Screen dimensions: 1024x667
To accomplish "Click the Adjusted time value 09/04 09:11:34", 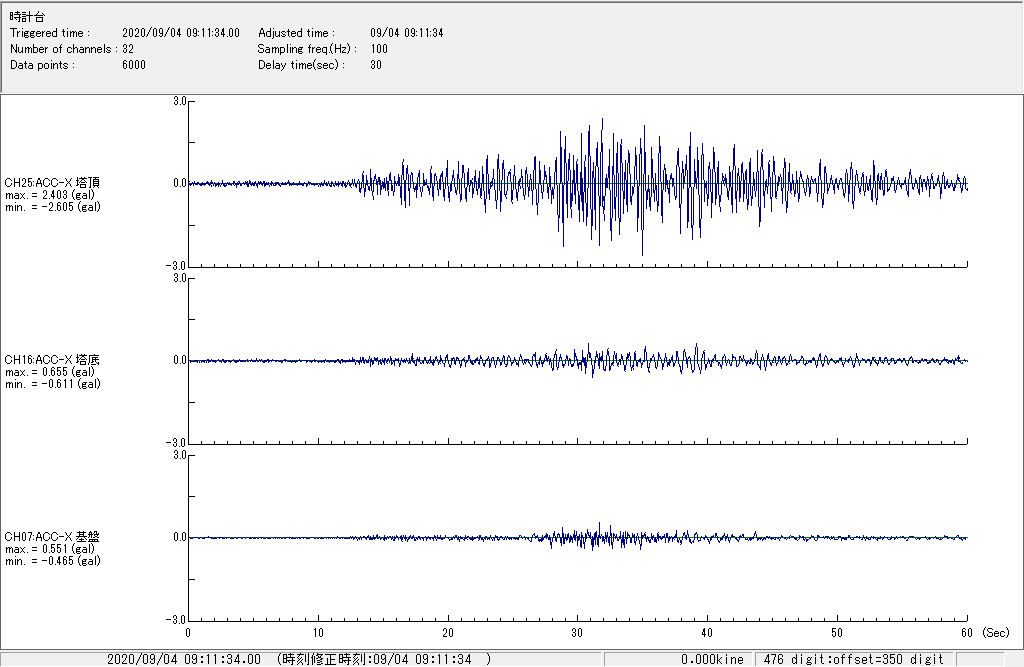I will coord(406,33).
